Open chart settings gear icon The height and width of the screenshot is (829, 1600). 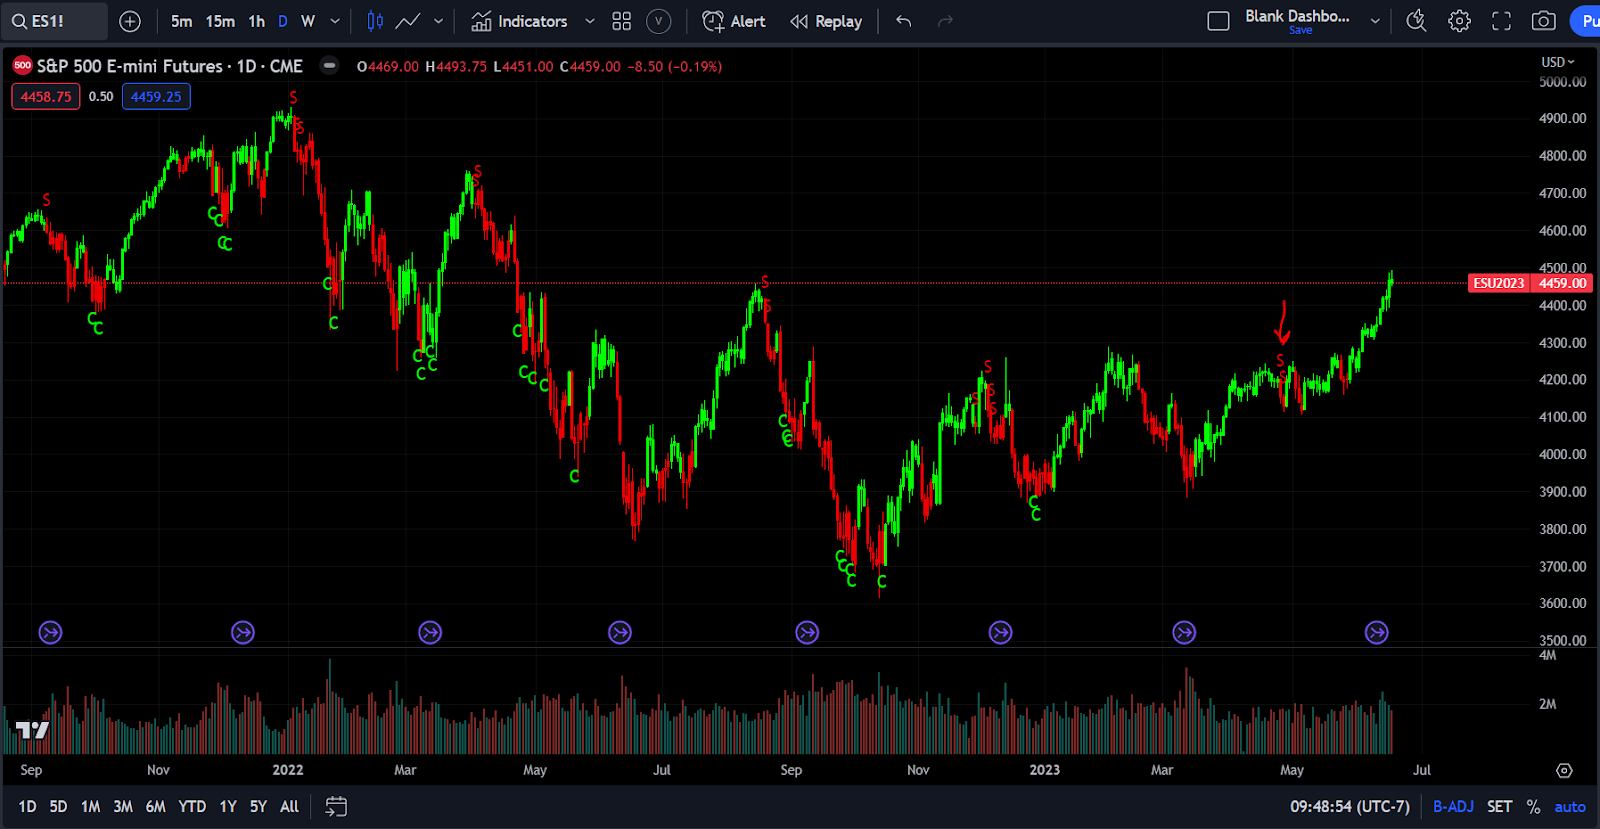coord(1459,21)
